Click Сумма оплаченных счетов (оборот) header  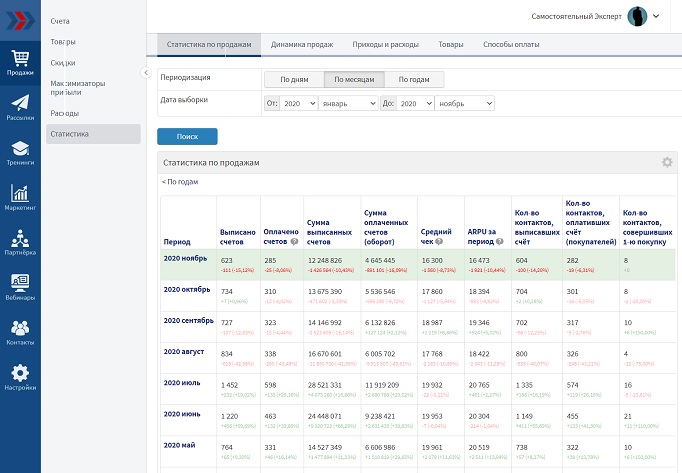tap(386, 227)
